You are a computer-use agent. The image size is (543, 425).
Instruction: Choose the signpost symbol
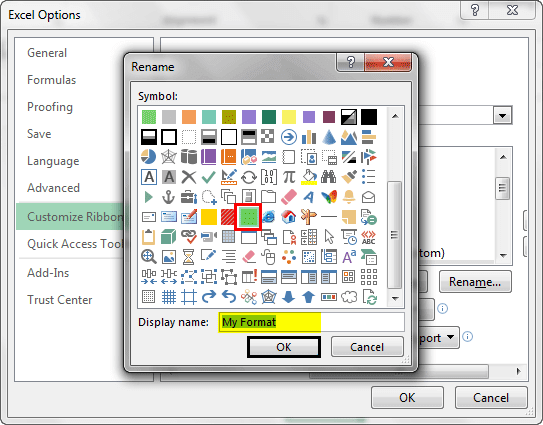309,217
